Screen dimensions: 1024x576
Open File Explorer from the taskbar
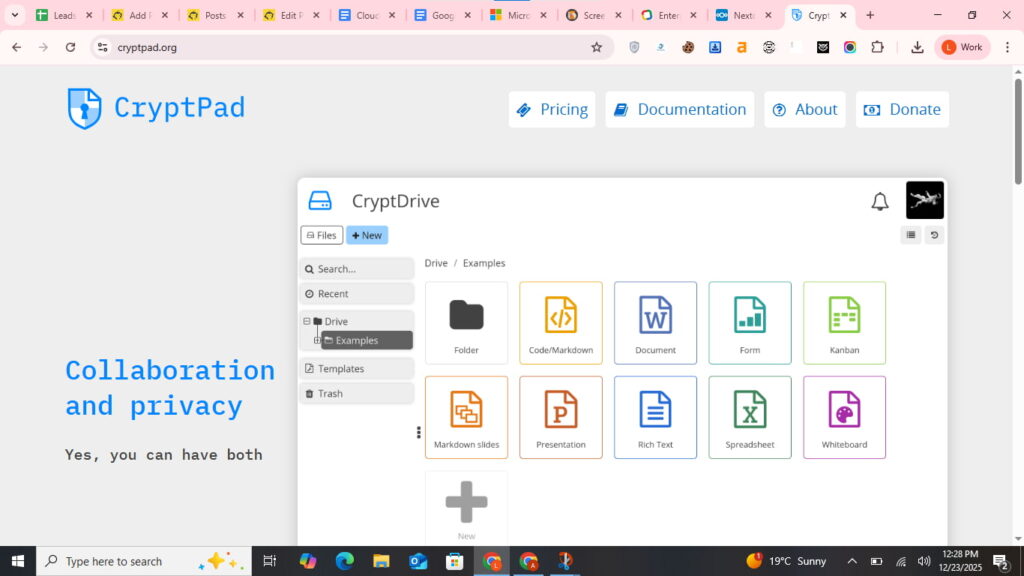coord(381,561)
